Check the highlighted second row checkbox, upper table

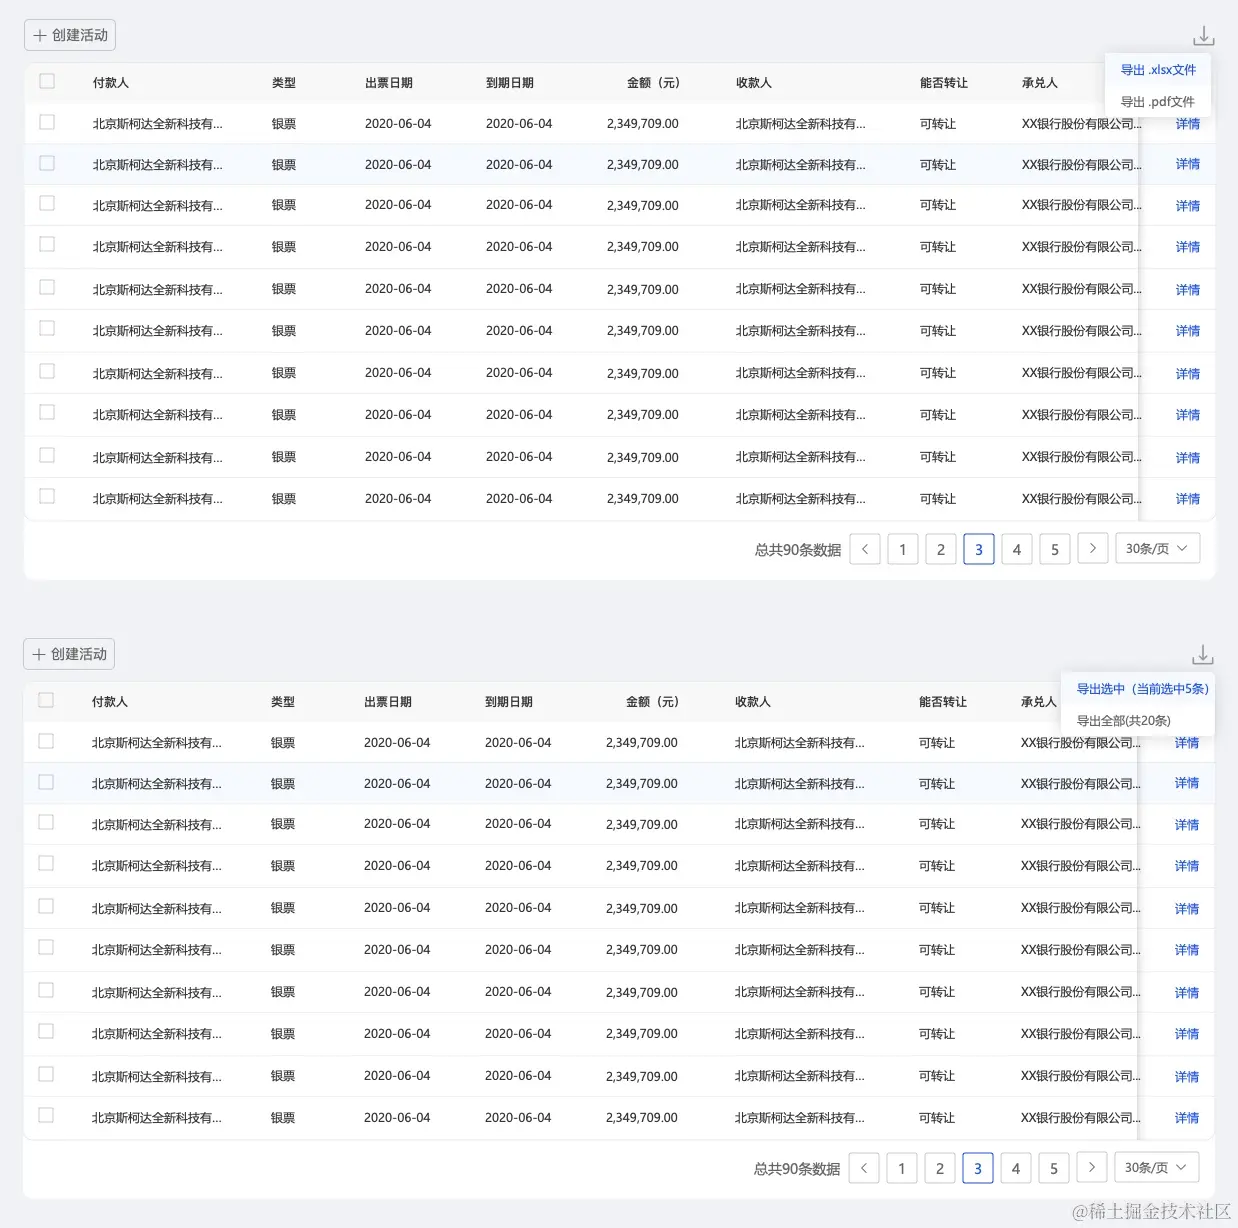point(47,163)
